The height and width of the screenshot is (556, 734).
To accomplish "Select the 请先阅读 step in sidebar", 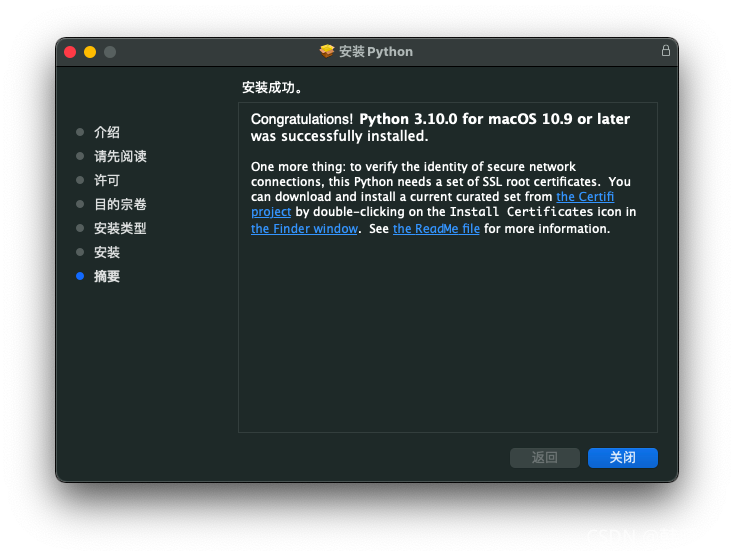I will (x=120, y=156).
